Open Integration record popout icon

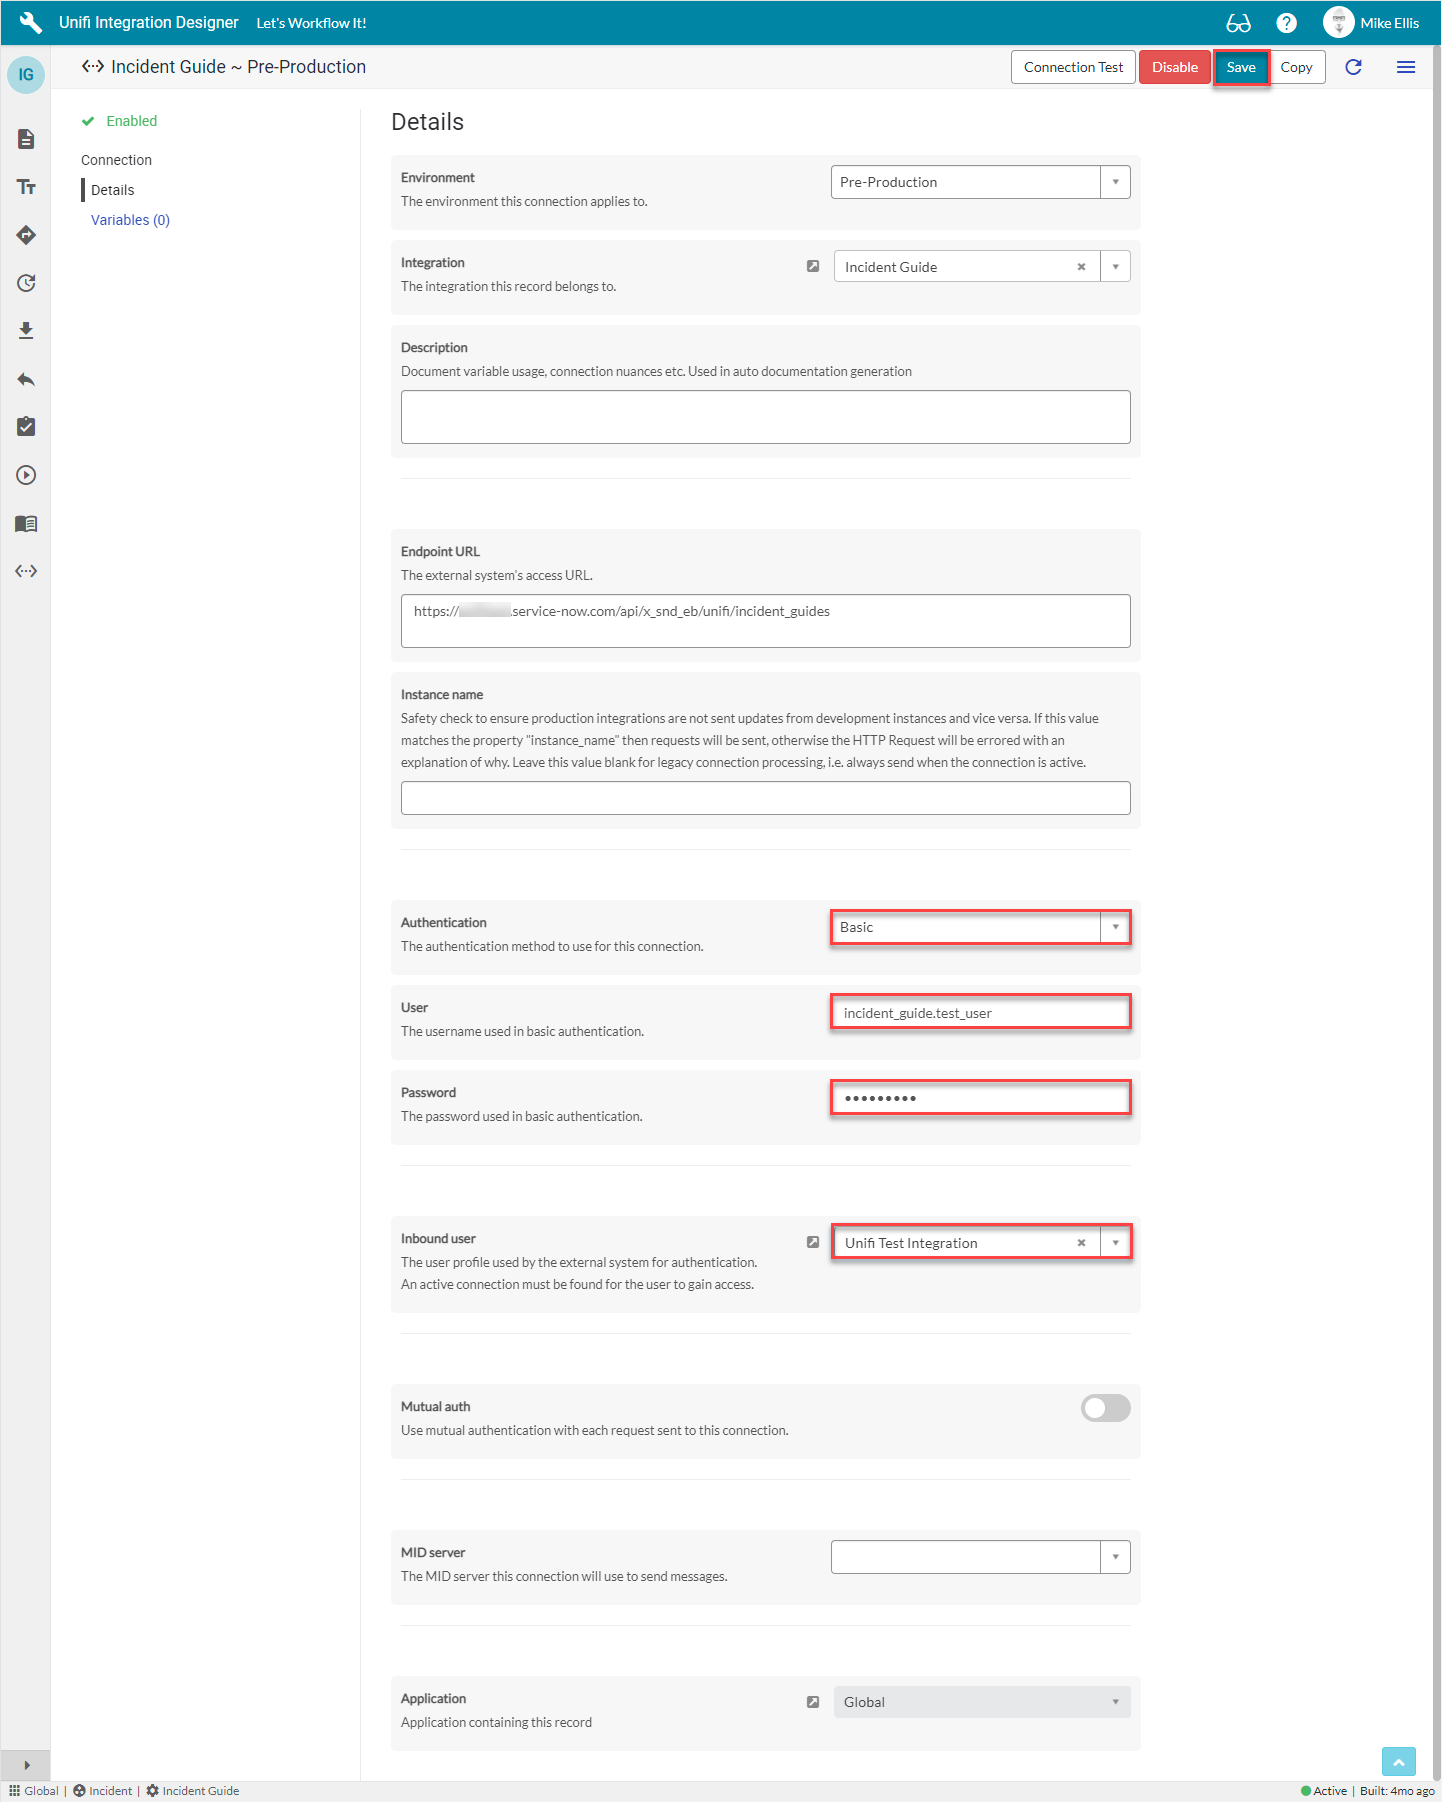click(x=813, y=266)
